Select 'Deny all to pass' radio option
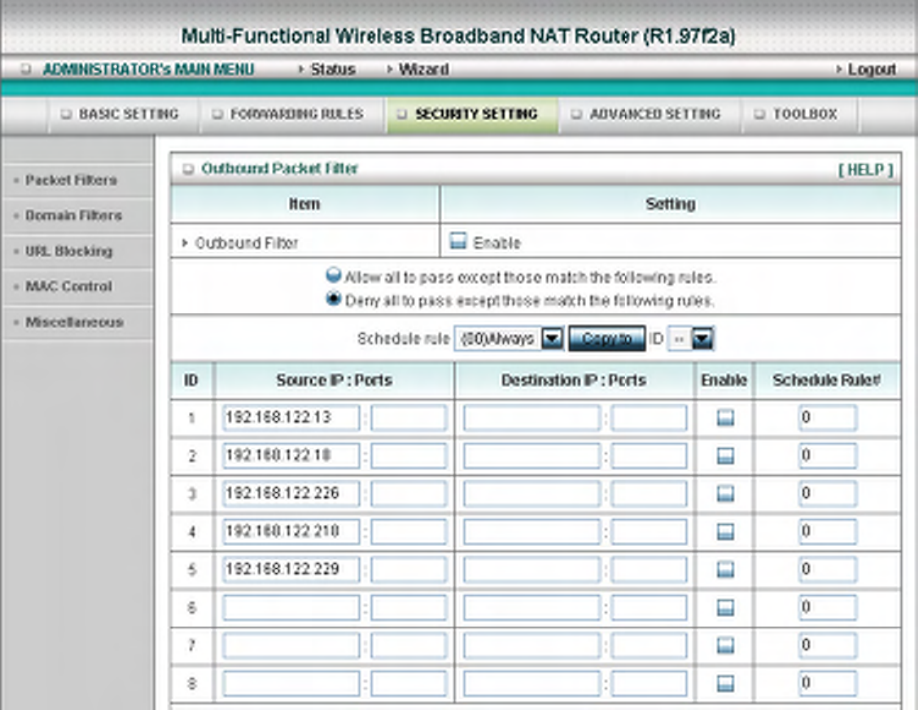 333,299
